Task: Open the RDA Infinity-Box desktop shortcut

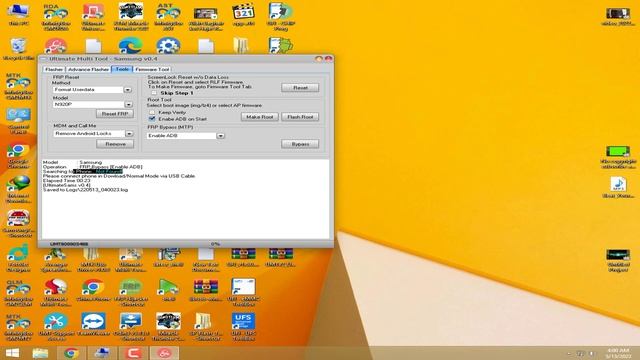Action: pyautogui.click(x=56, y=17)
